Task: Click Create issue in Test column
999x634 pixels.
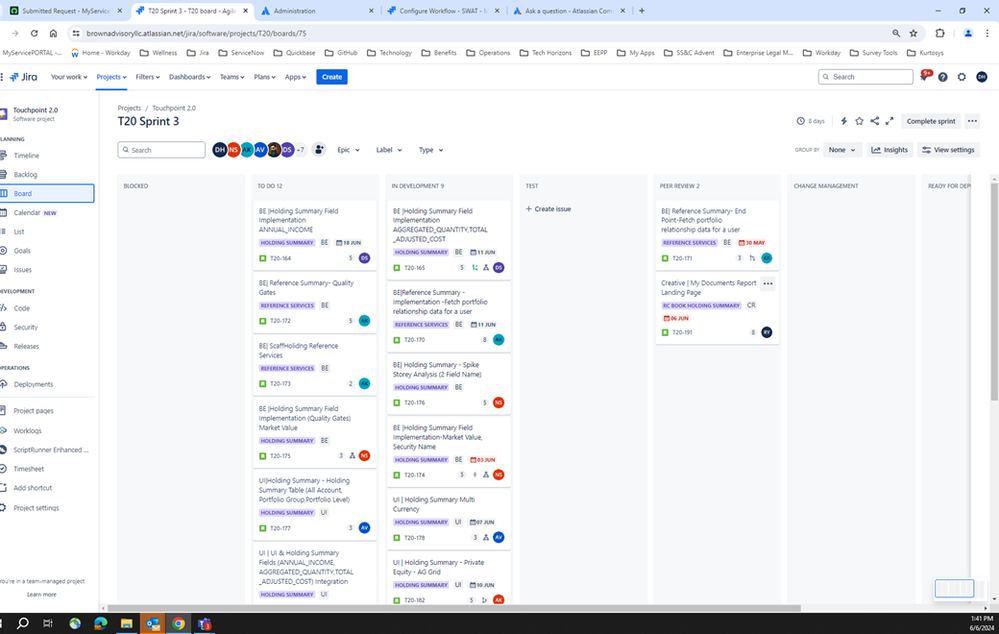Action: (548, 209)
